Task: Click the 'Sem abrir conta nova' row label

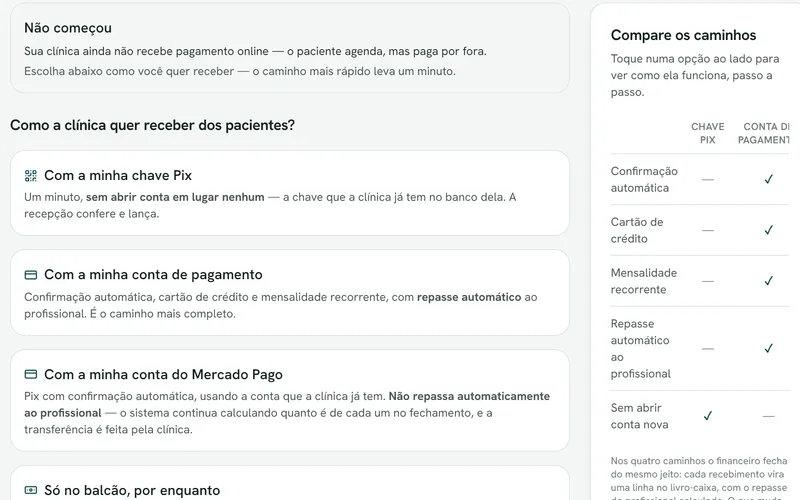Action: (x=639, y=416)
